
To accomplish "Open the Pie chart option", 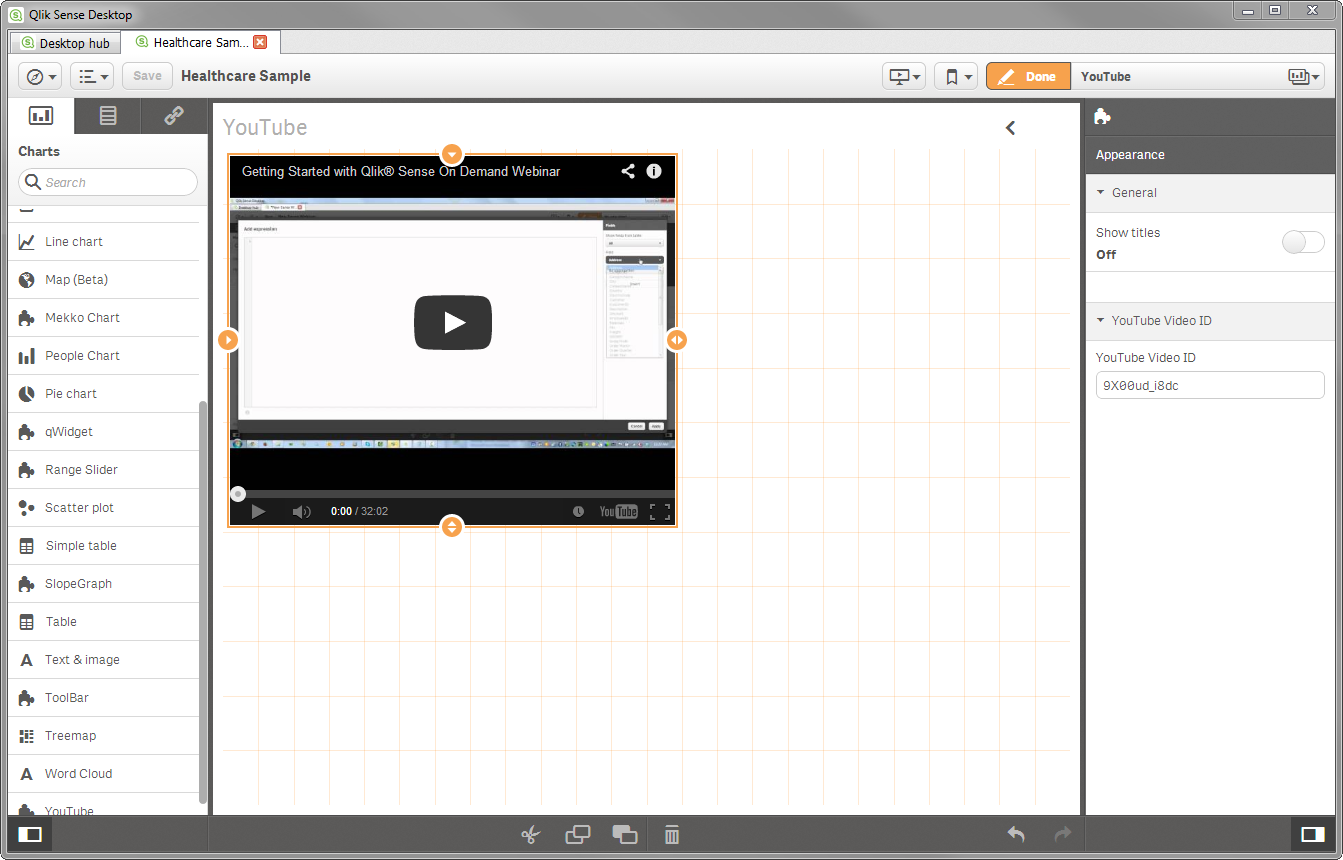I will 71,393.
